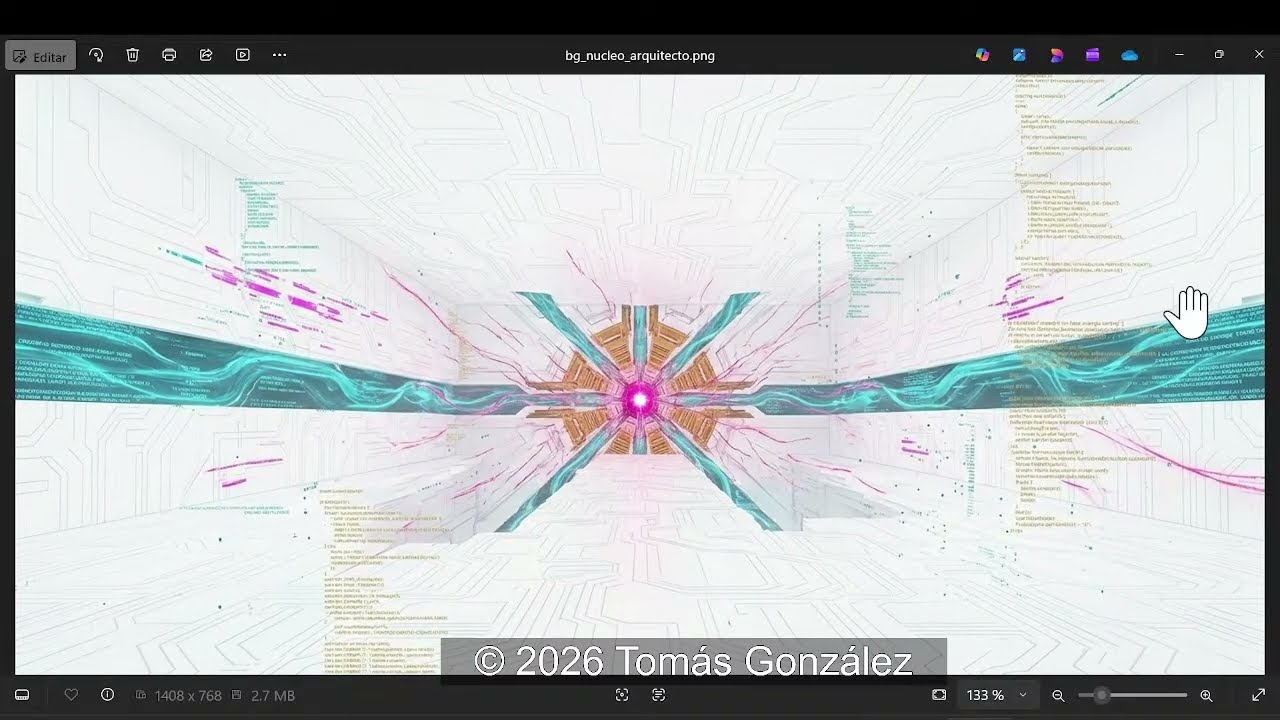
Task: Open the OneDrive cloud icon
Action: click(x=1129, y=55)
